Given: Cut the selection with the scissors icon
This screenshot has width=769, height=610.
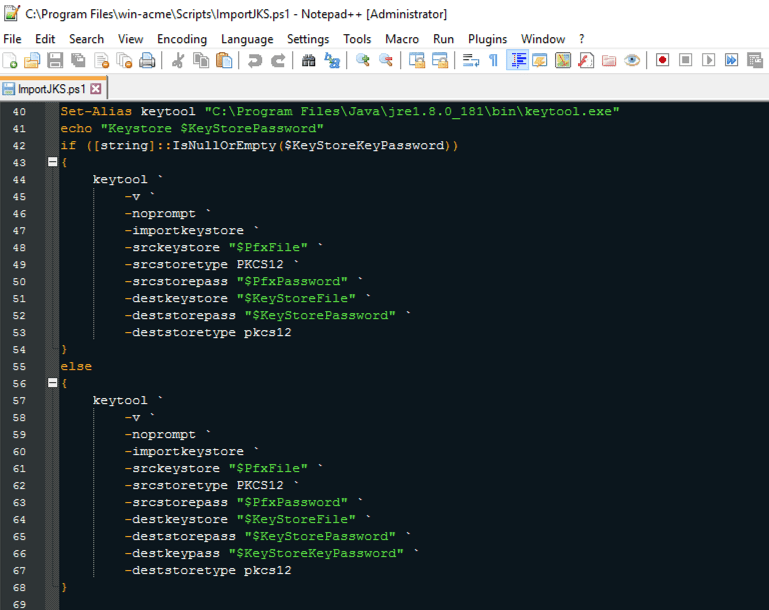Looking at the screenshot, I should tap(178, 60).
